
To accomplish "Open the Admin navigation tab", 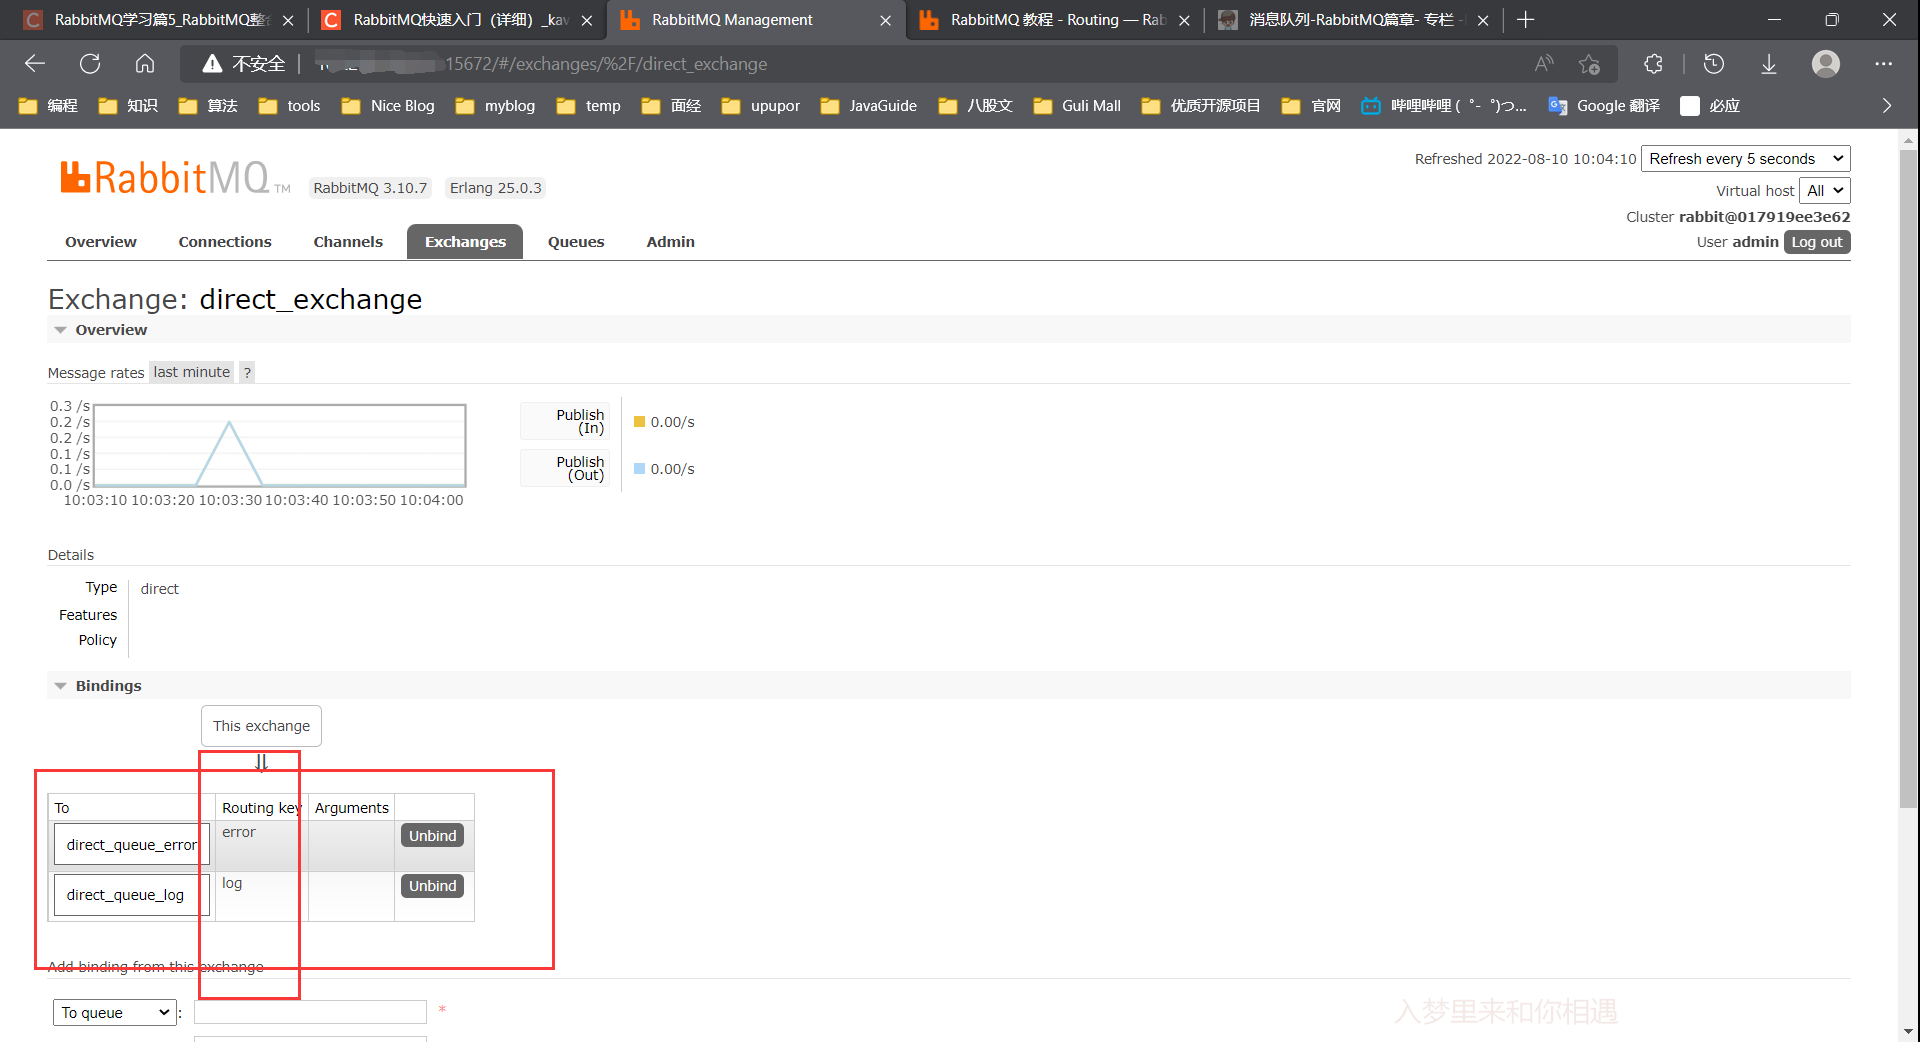I will [x=670, y=242].
